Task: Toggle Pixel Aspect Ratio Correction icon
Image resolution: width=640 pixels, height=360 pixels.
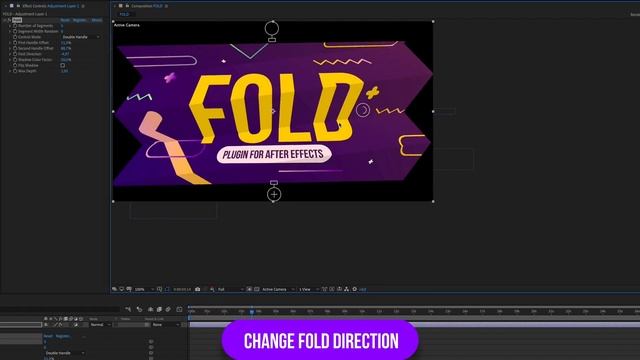Action: point(324,289)
